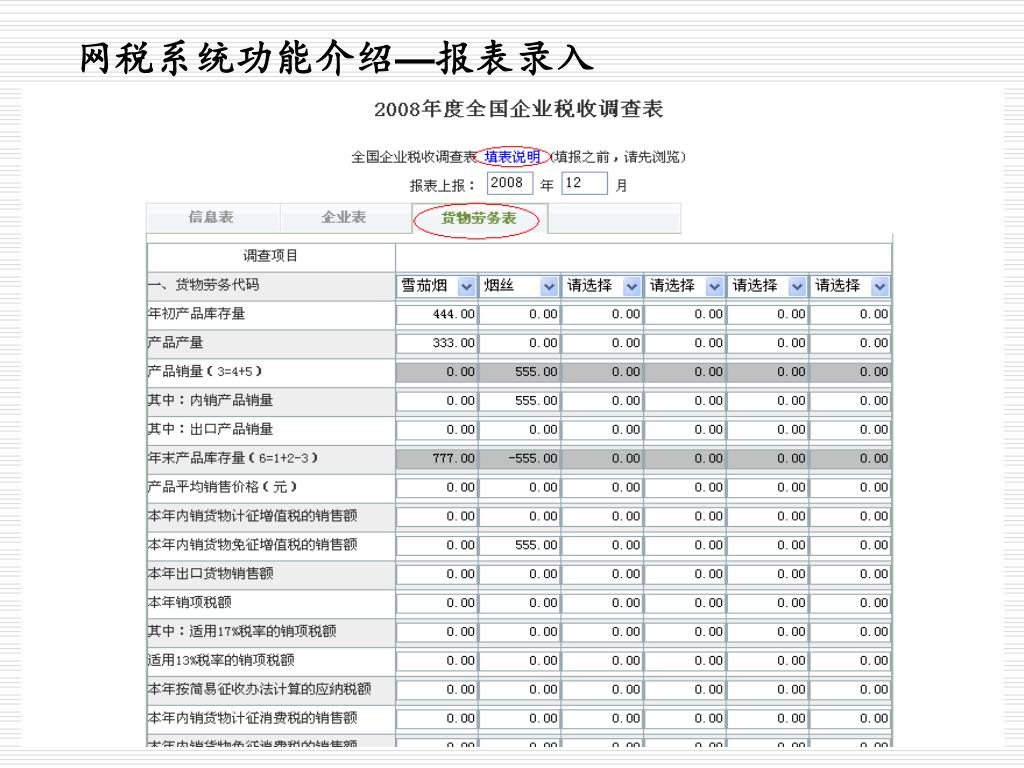Click the 本年内销货物计征消费税的销售额 label

point(252,718)
